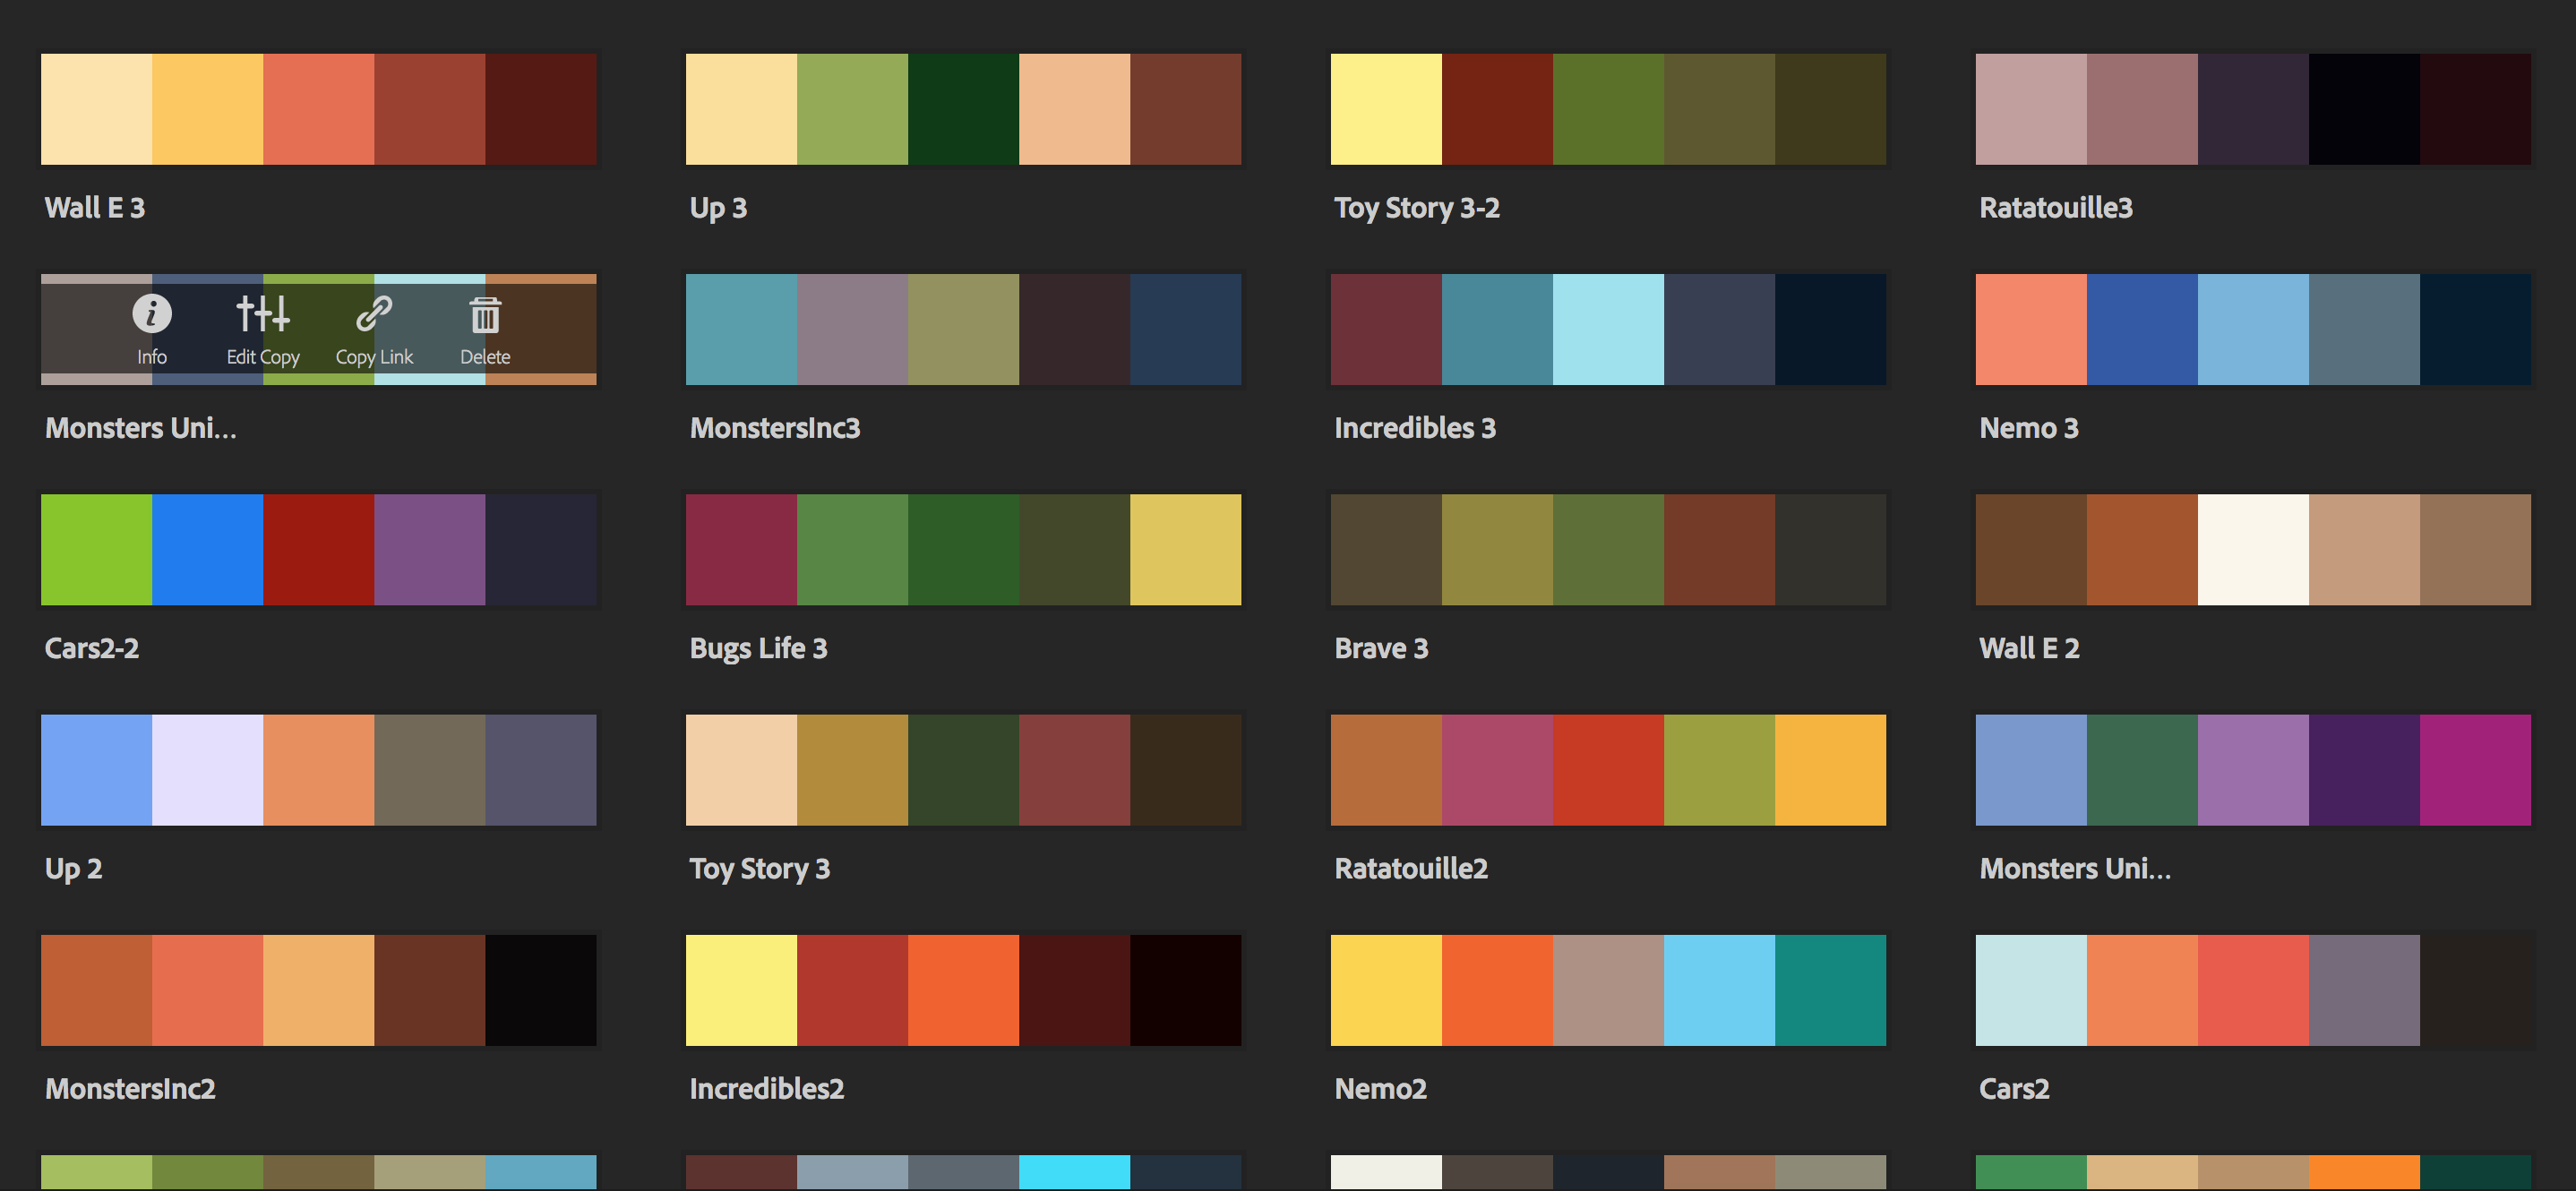Click the Edit Copy sliders icon

click(x=263, y=314)
